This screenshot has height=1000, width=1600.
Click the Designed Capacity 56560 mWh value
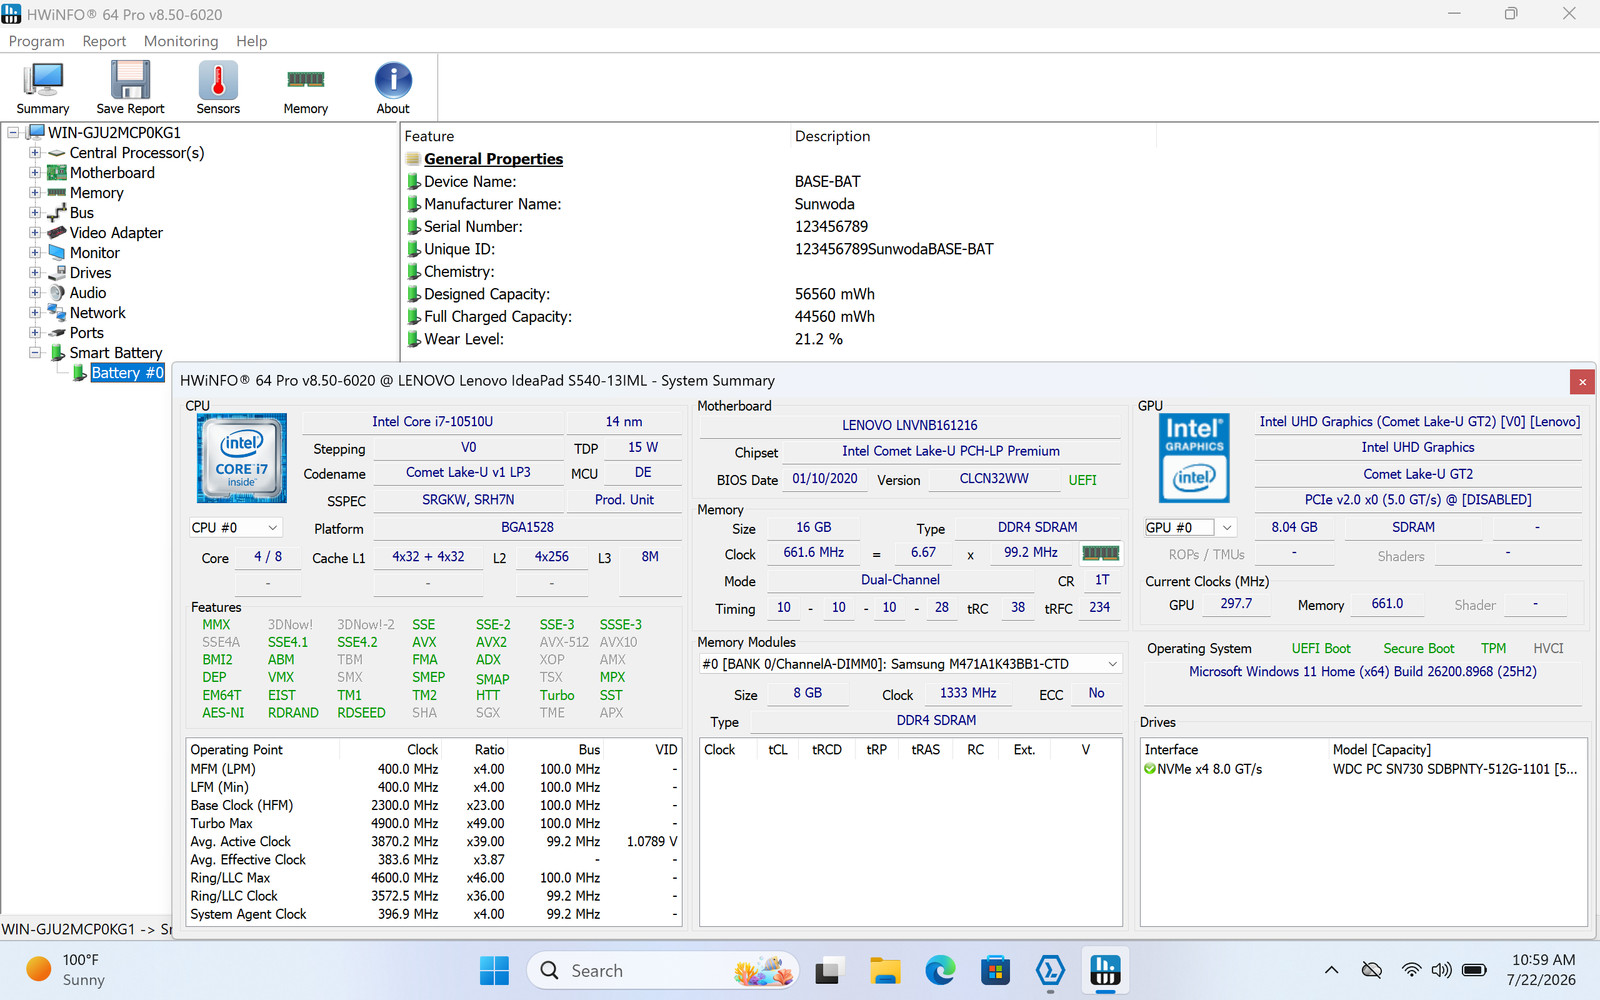point(835,294)
